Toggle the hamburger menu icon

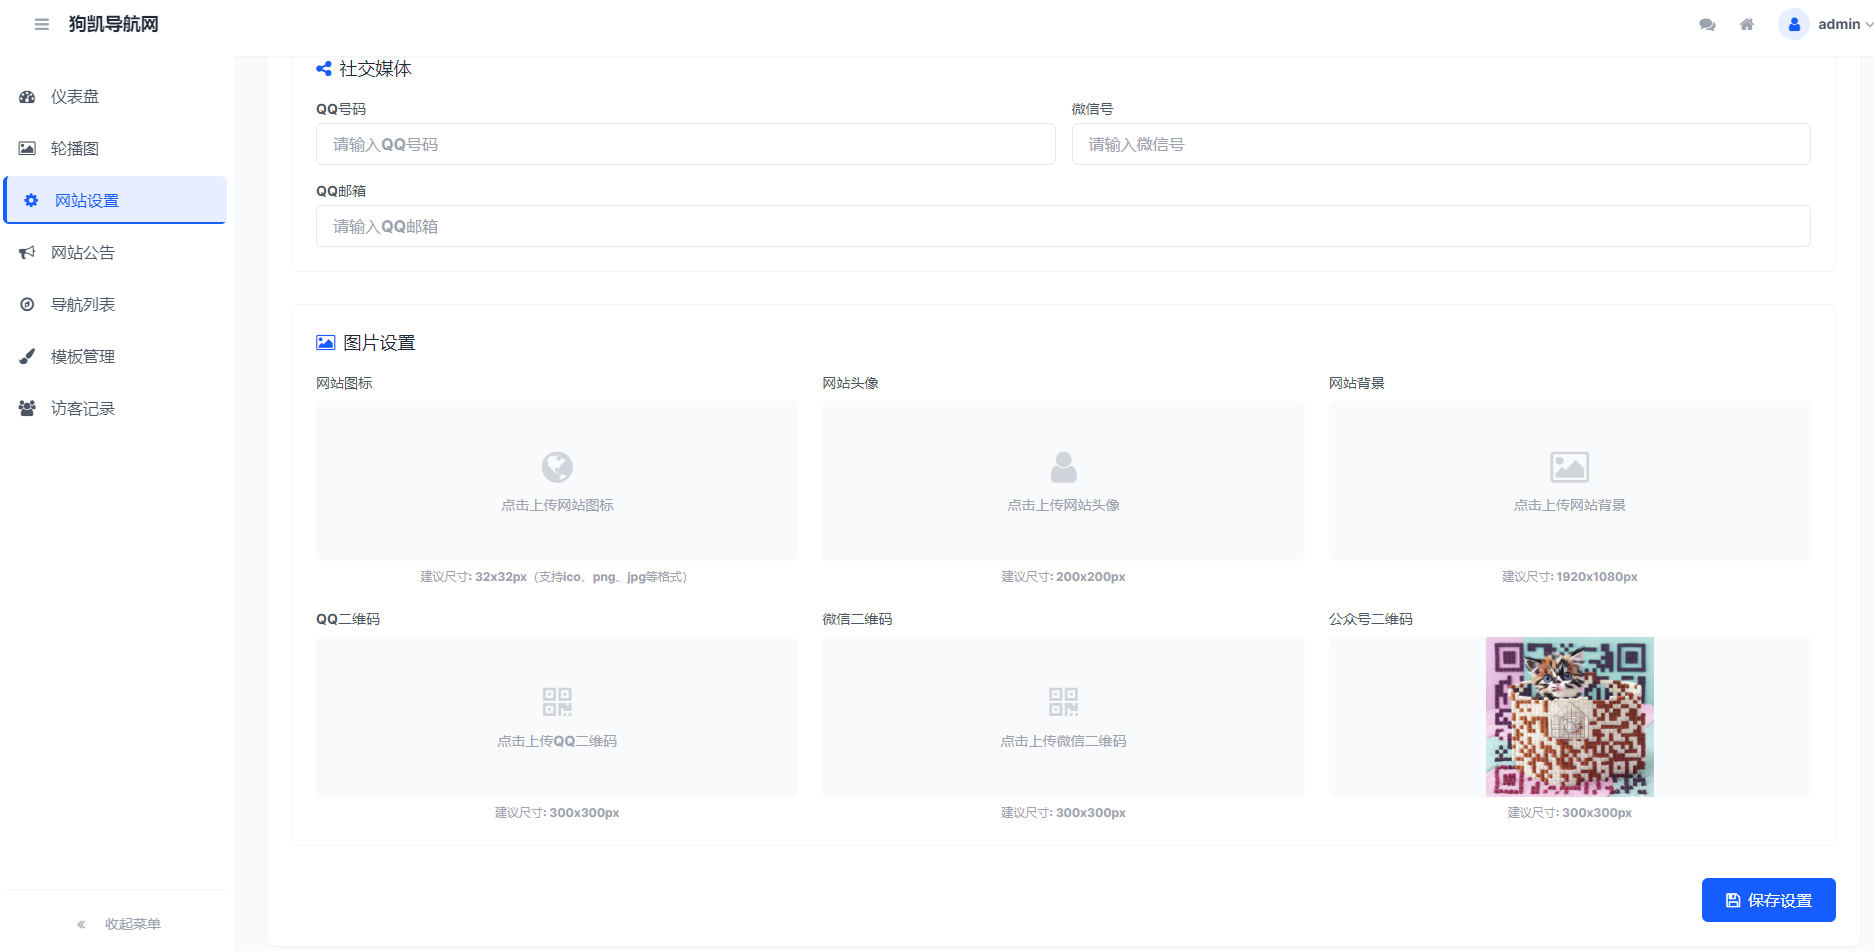click(x=41, y=24)
